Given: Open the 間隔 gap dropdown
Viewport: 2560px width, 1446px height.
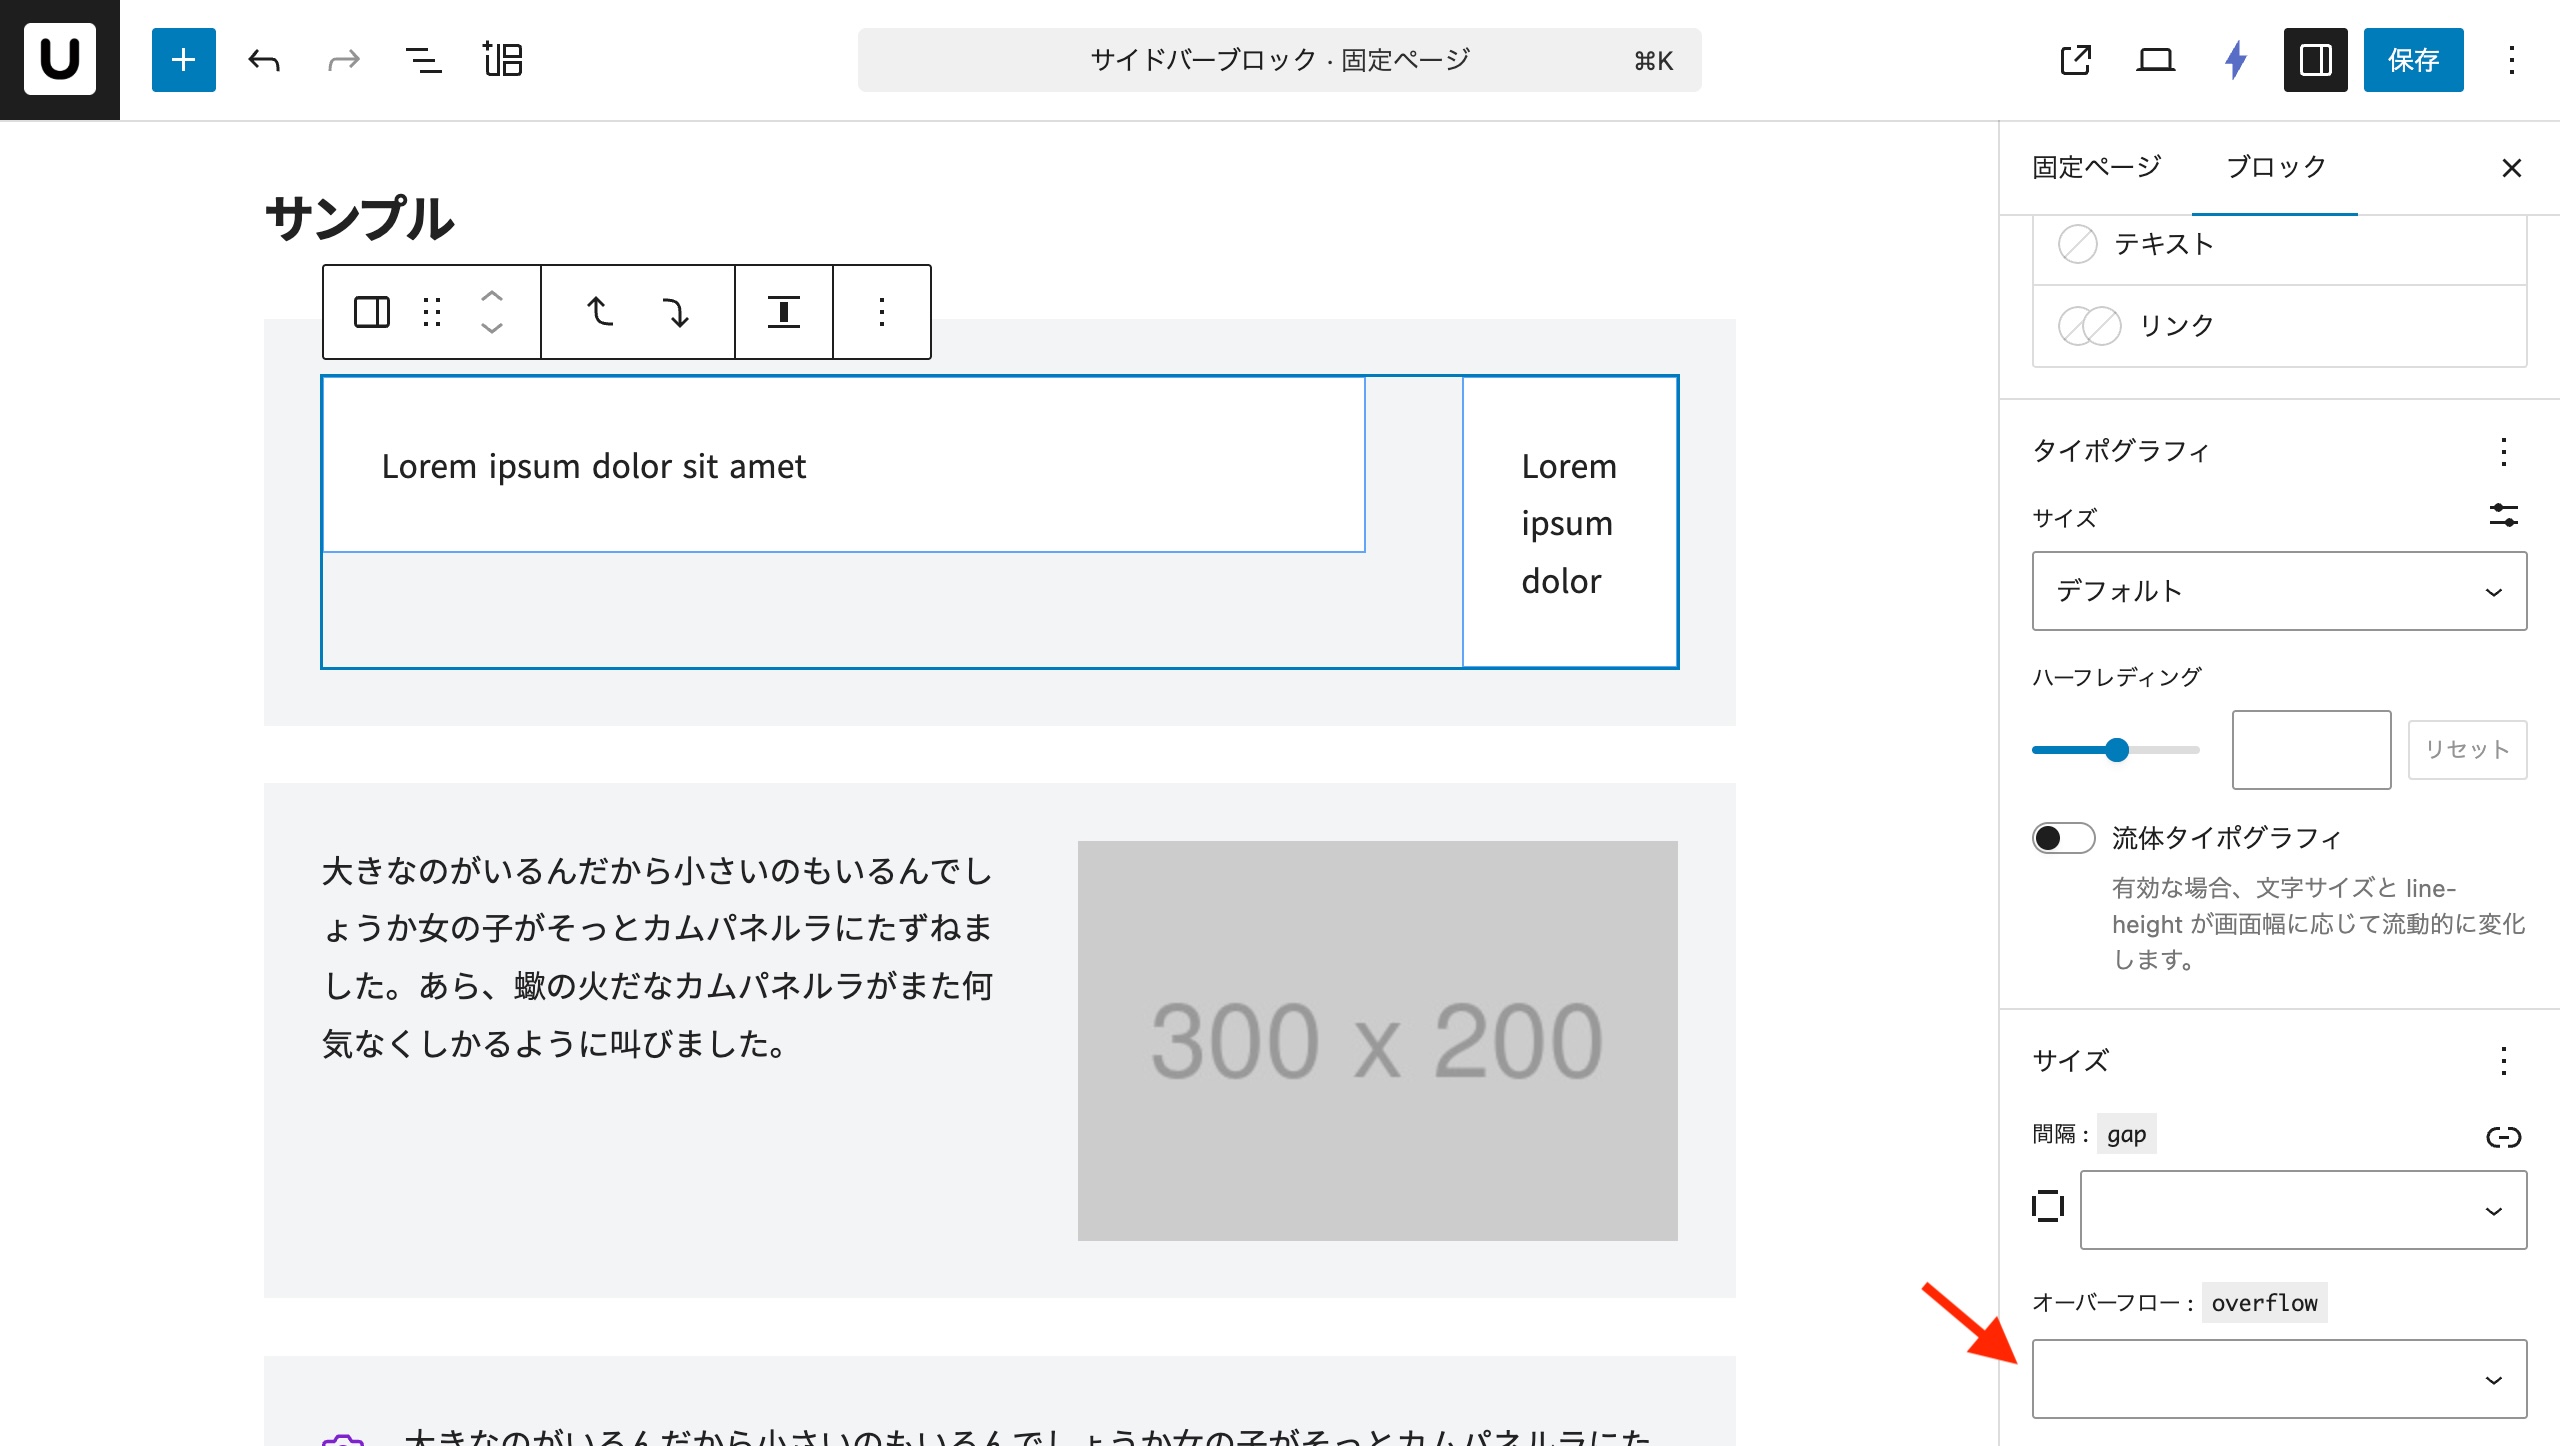Looking at the screenshot, I should coord(2304,1210).
